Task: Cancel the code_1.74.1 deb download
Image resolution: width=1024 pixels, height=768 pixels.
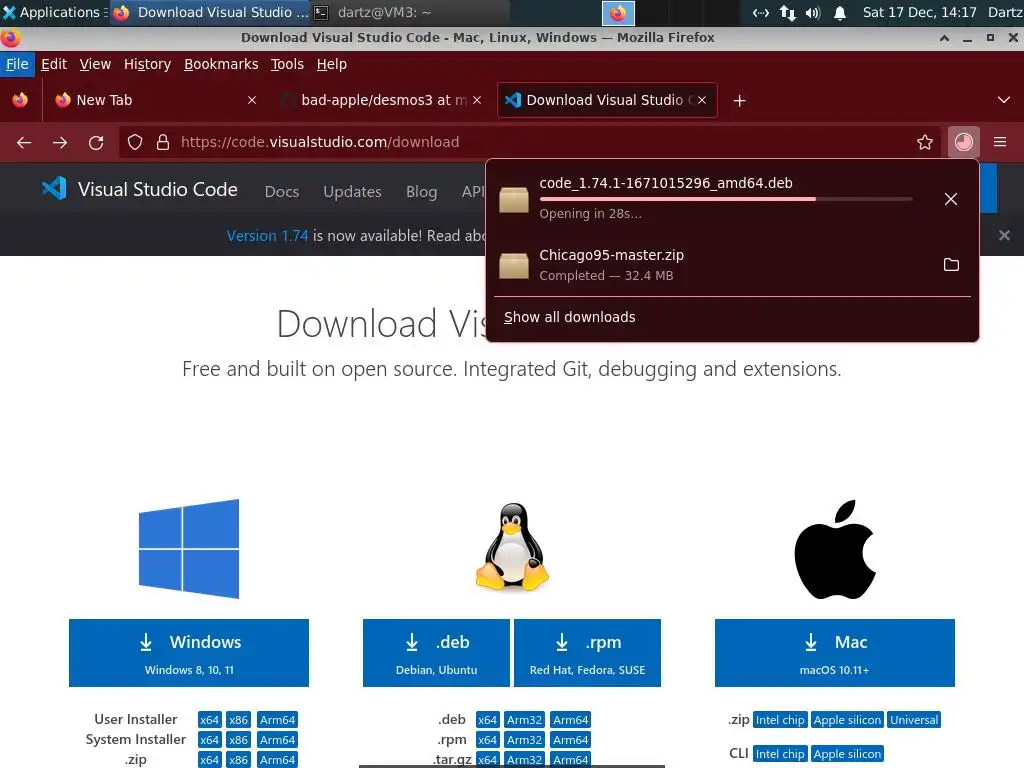Action: [x=951, y=199]
